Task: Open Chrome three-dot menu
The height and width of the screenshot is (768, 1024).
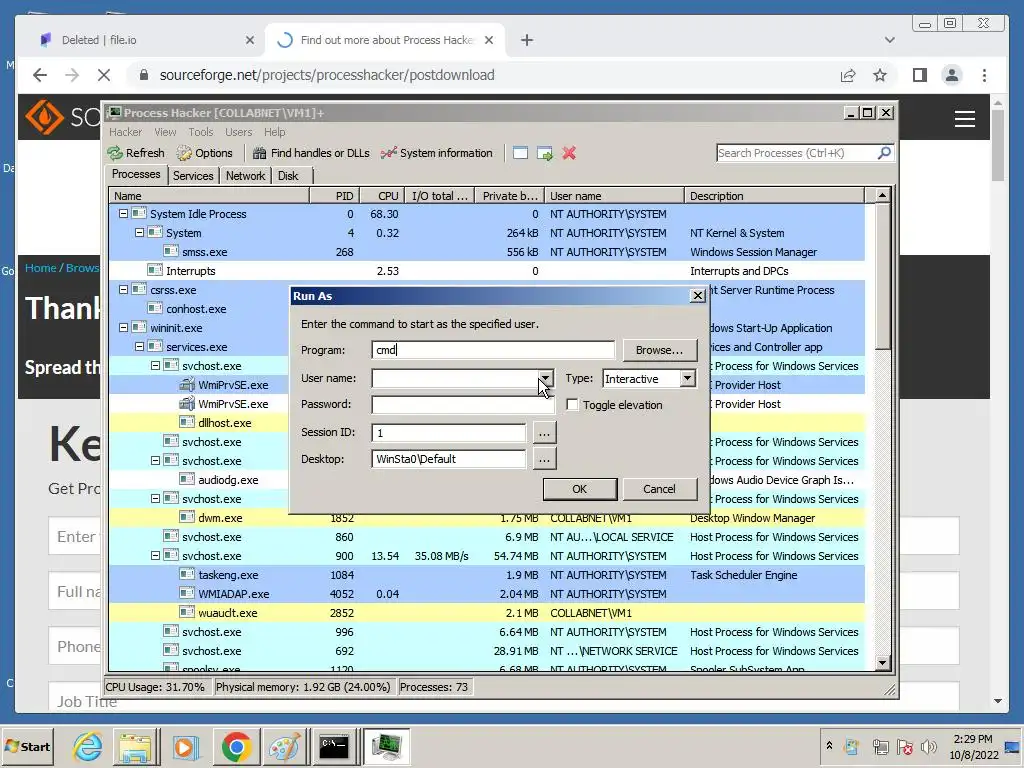Action: click(984, 75)
